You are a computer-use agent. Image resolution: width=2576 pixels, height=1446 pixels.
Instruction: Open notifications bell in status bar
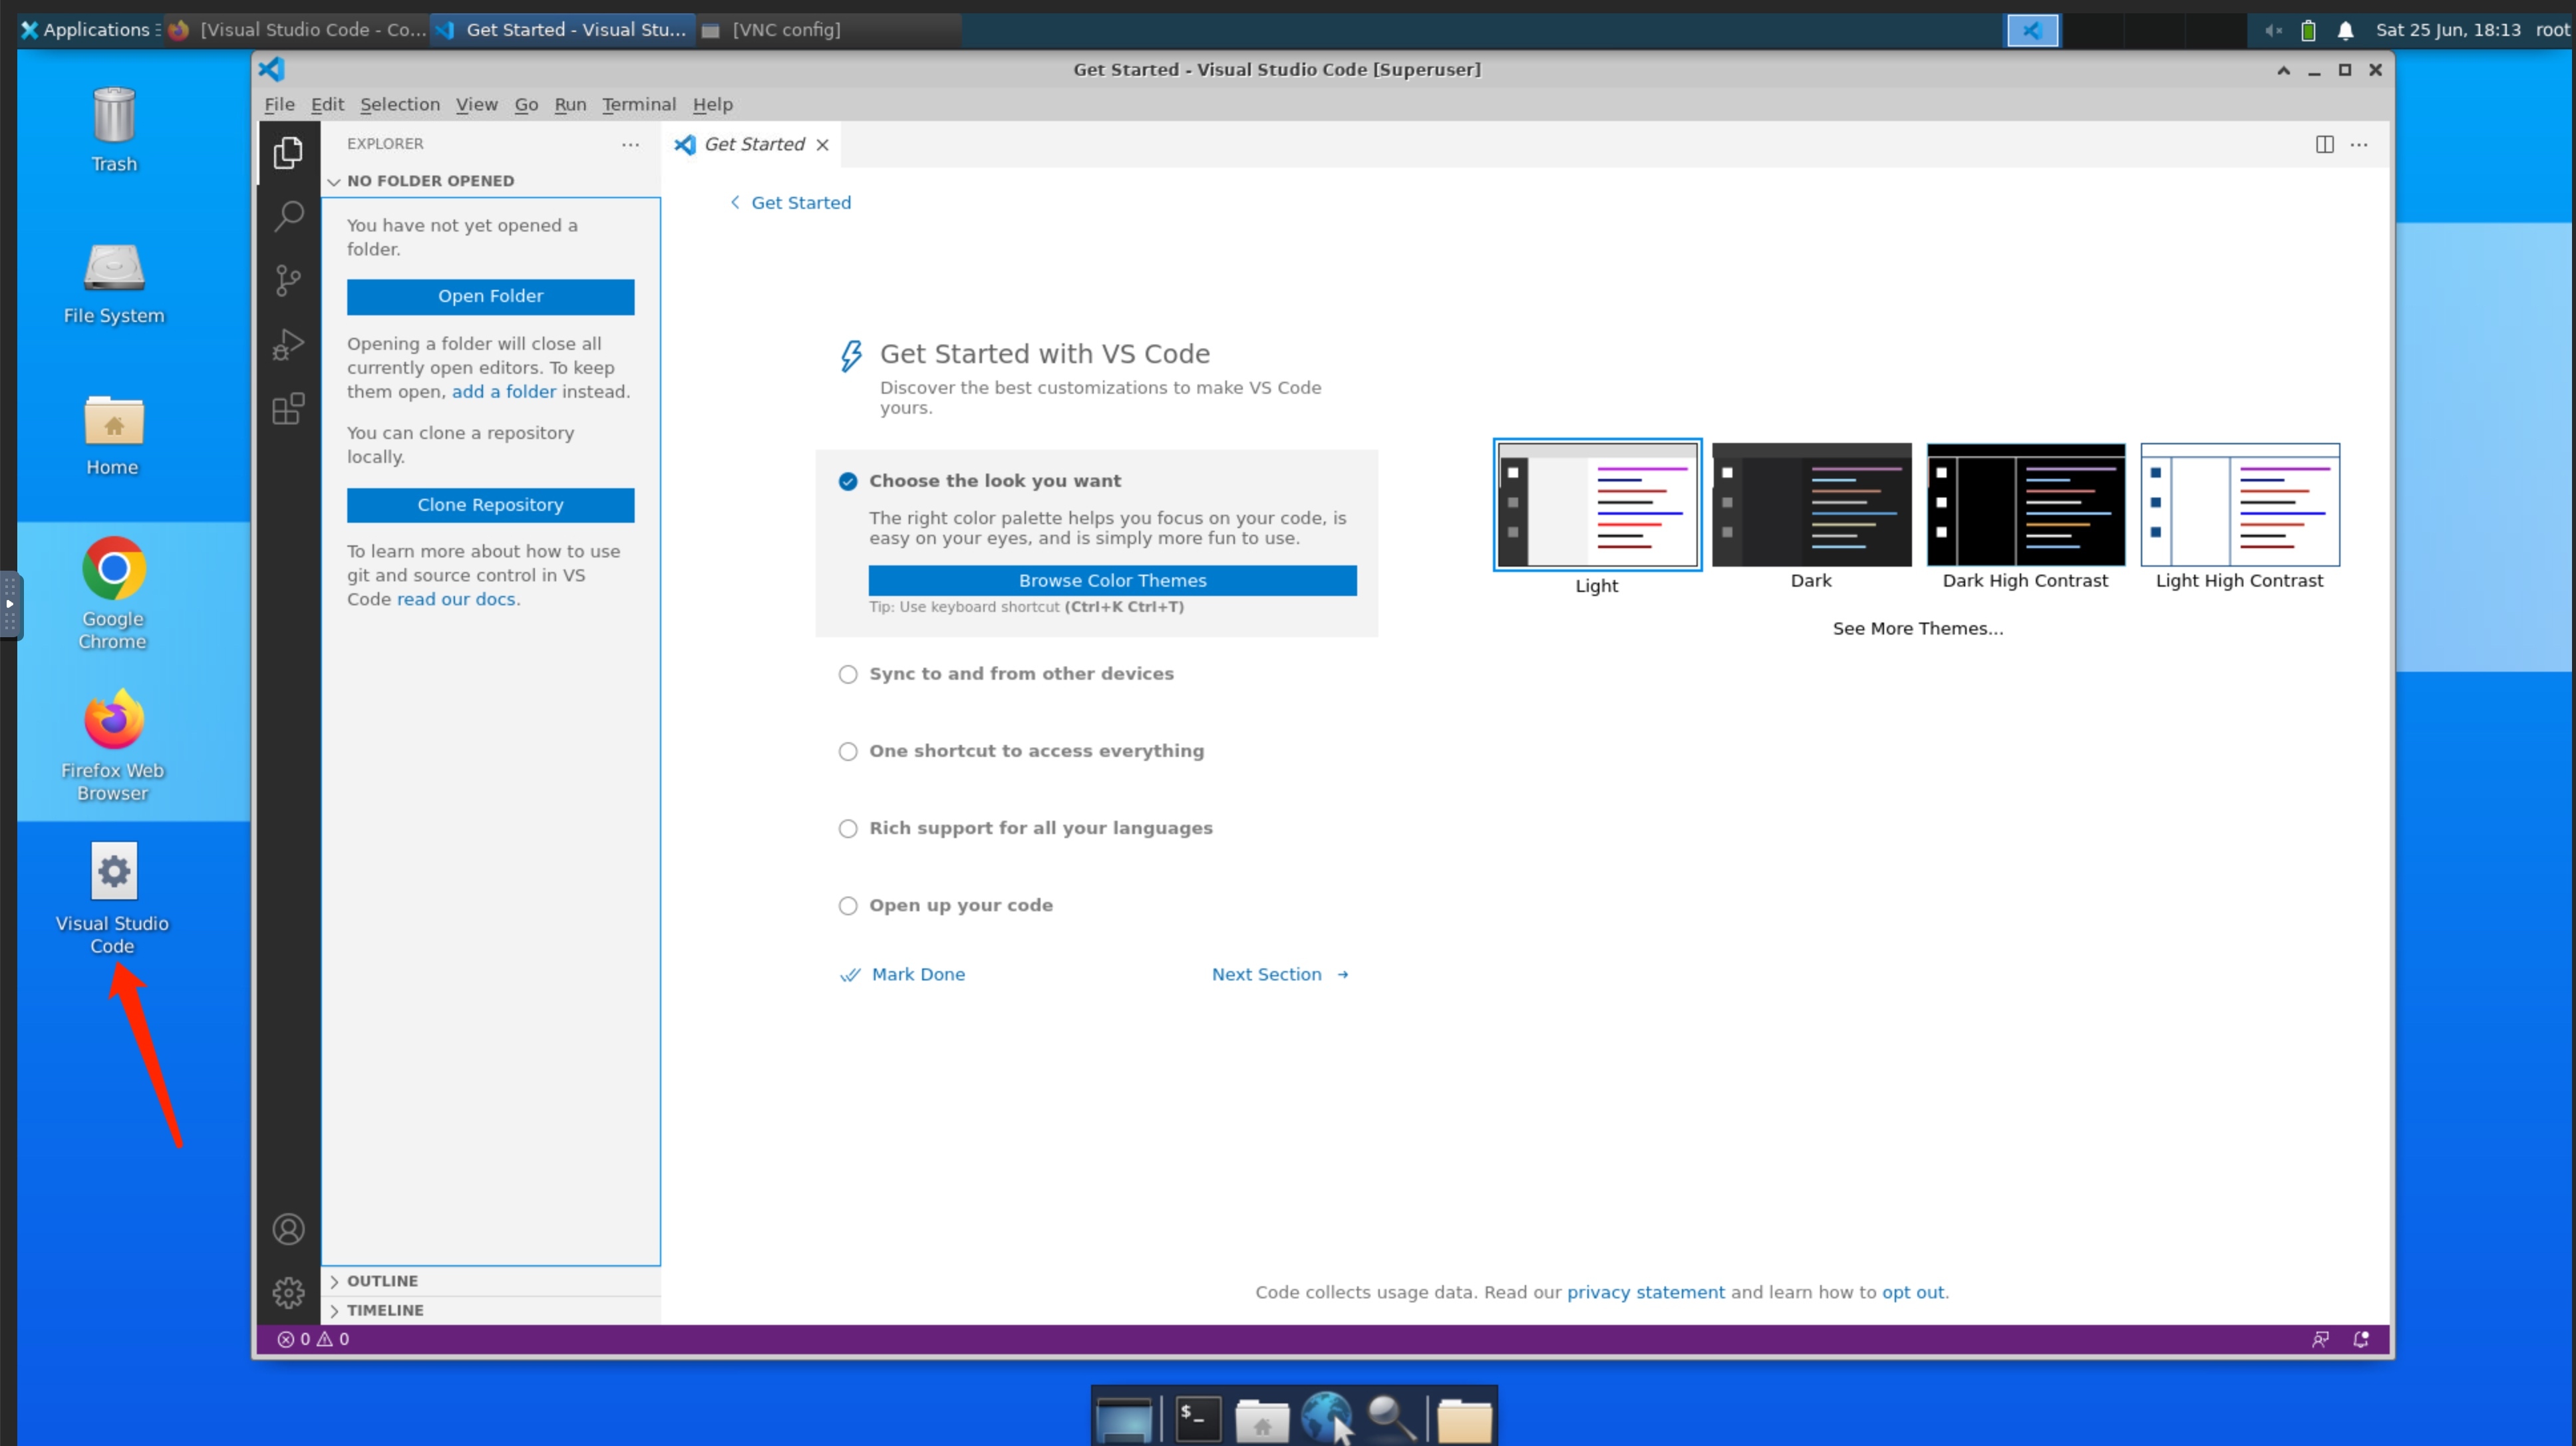click(2361, 1338)
